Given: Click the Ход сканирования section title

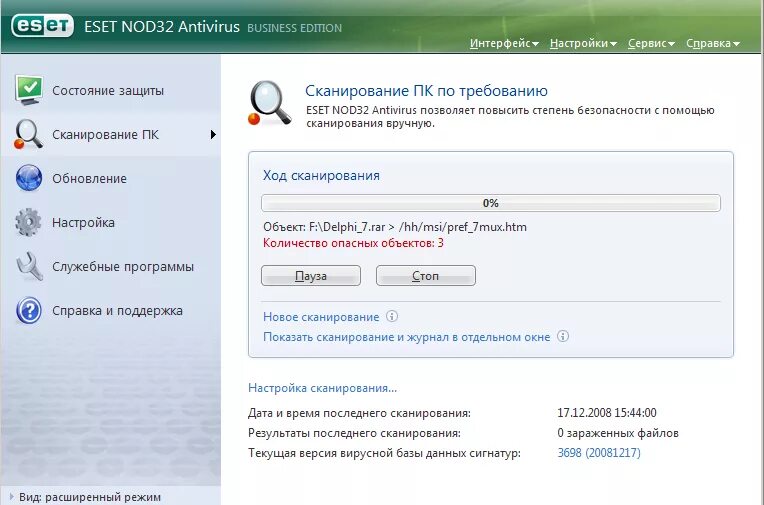Looking at the screenshot, I should 321,175.
